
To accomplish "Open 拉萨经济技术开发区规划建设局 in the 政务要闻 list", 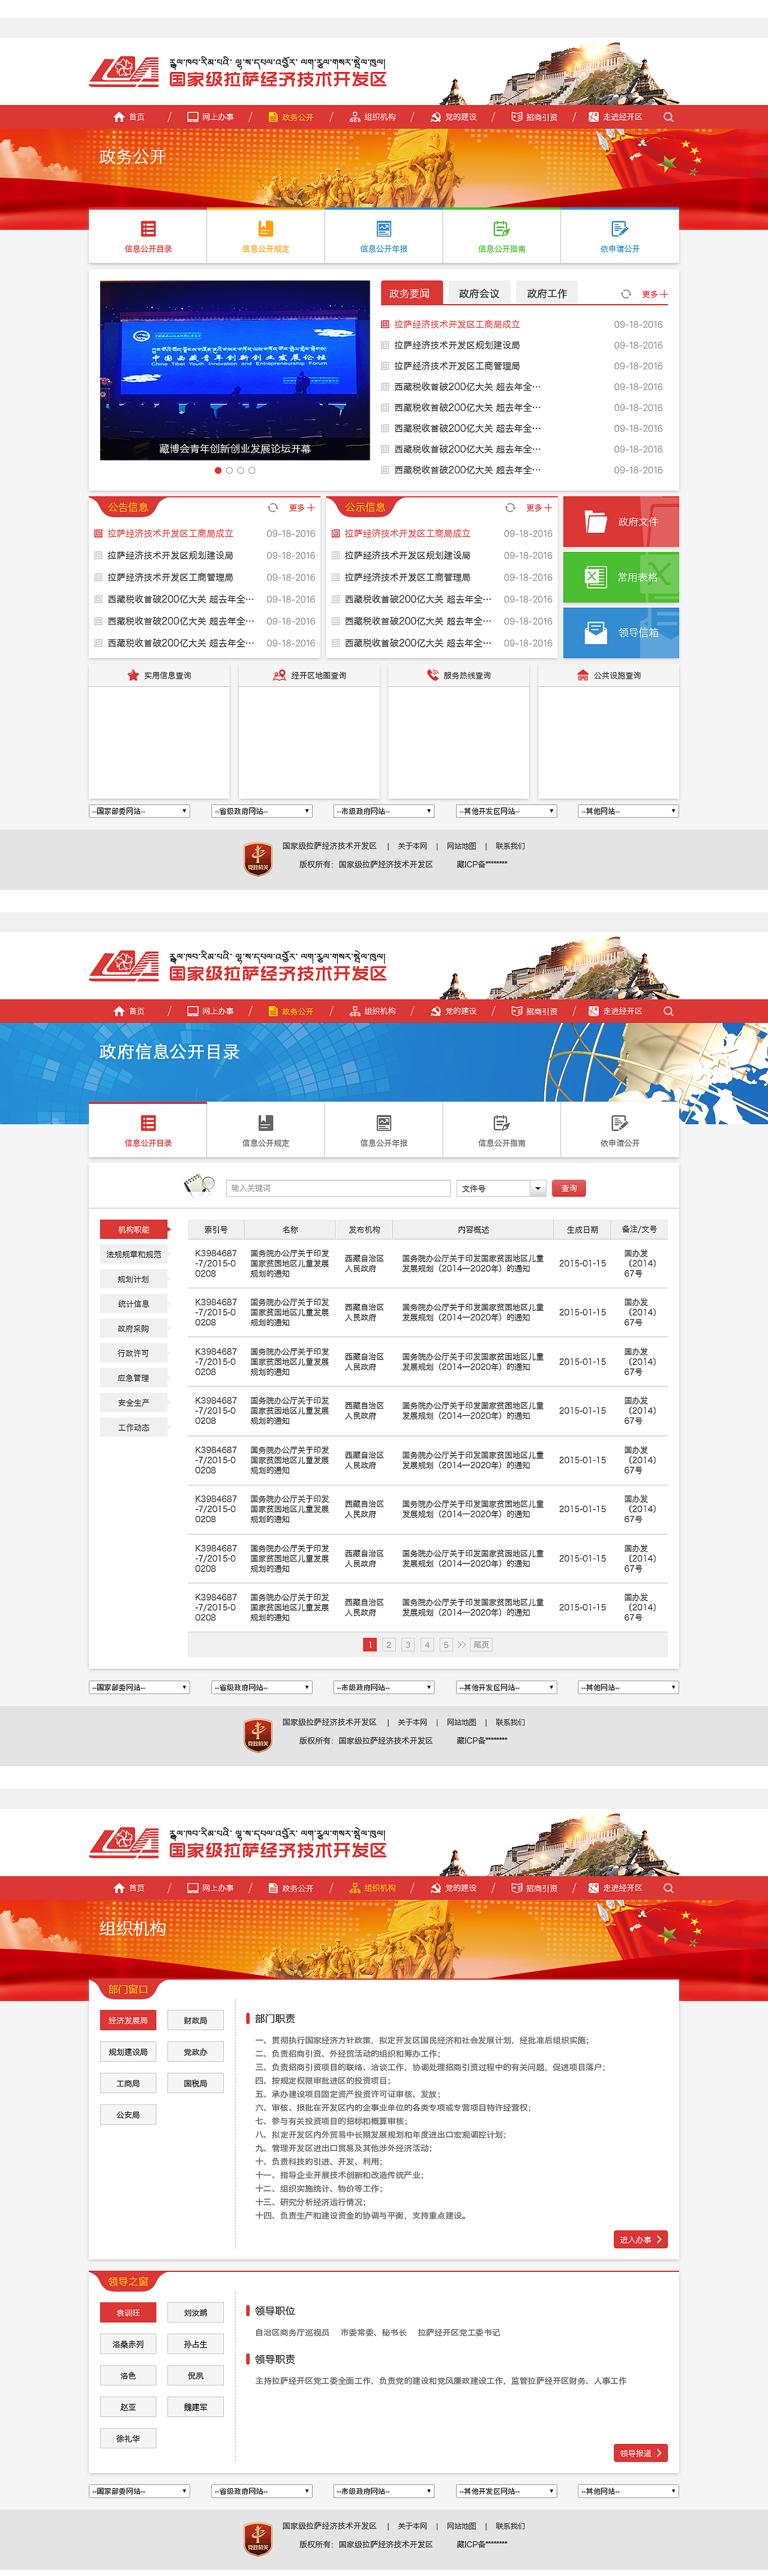I will click(457, 345).
